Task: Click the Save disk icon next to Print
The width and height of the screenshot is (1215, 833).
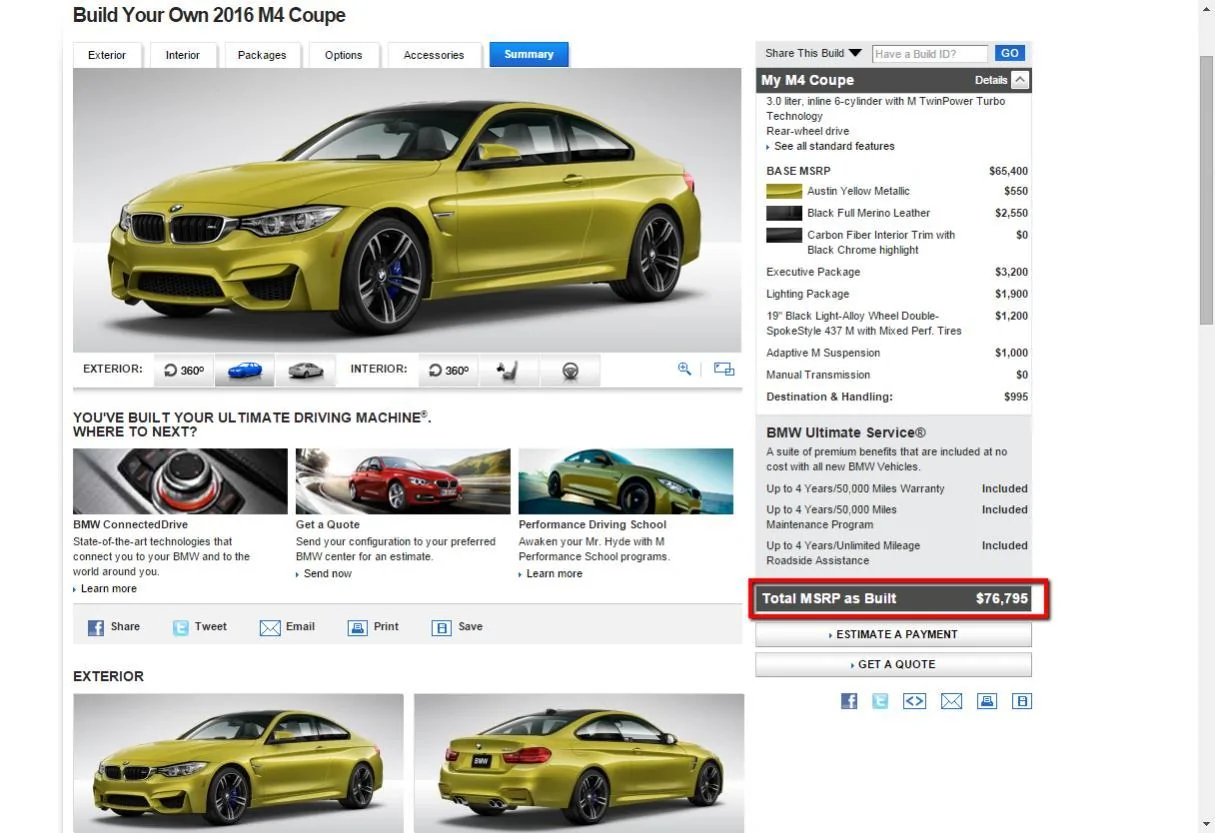Action: [x=442, y=628]
